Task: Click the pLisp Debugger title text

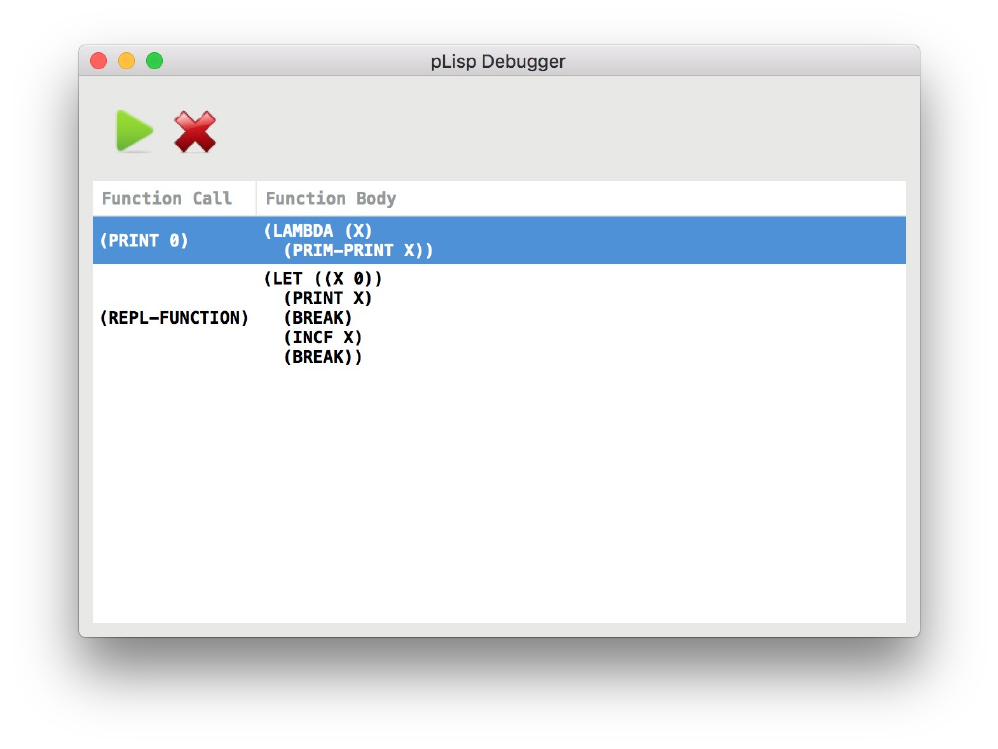Action: [498, 62]
